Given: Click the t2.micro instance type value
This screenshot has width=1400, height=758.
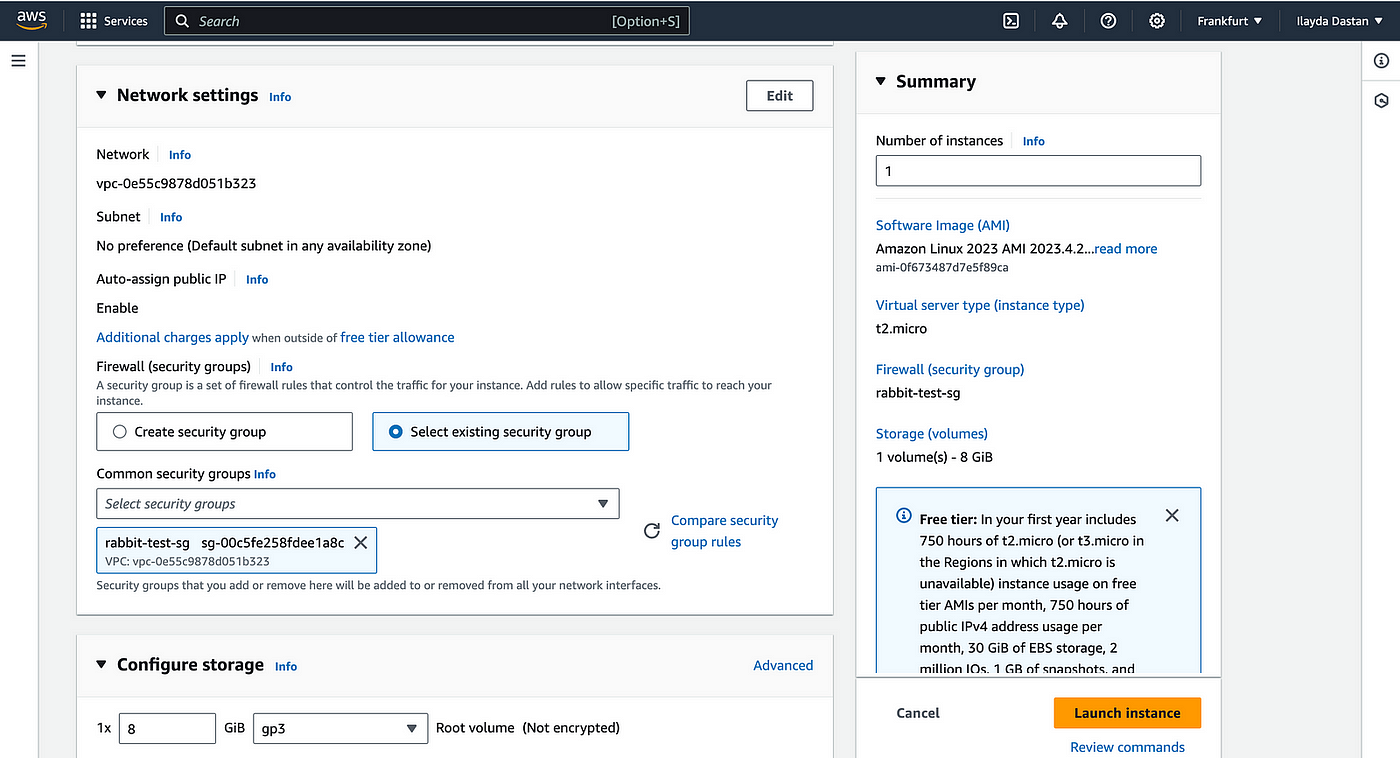Looking at the screenshot, I should point(901,329).
